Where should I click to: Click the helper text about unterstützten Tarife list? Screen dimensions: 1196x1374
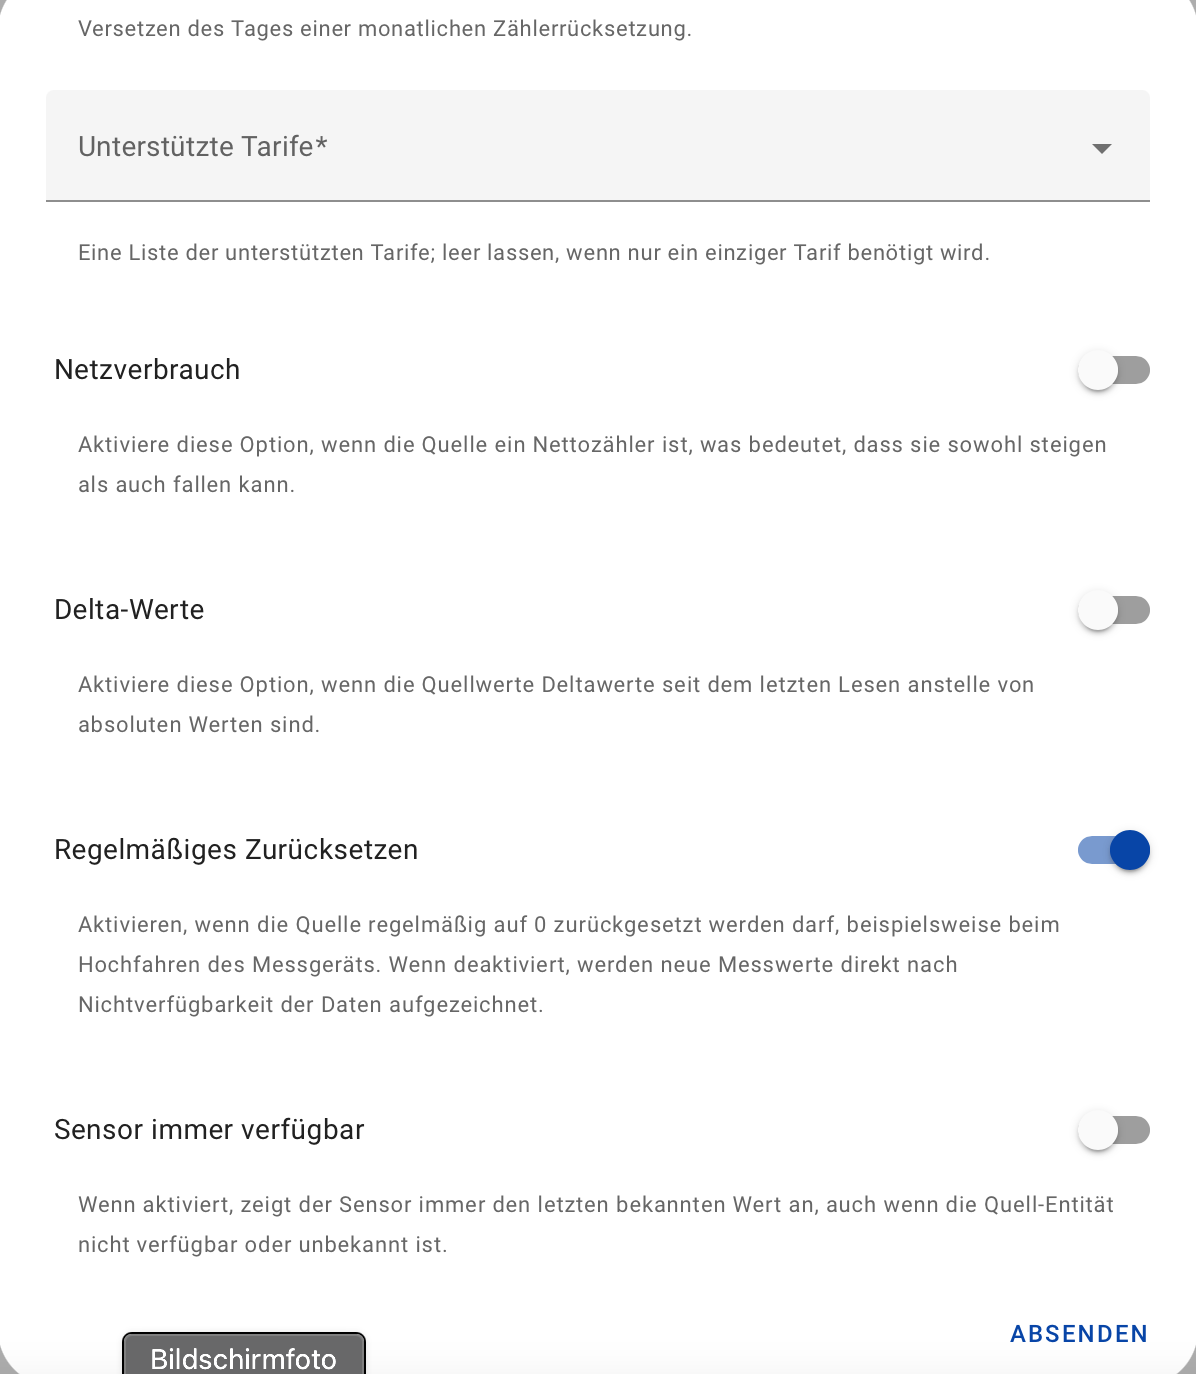(534, 253)
